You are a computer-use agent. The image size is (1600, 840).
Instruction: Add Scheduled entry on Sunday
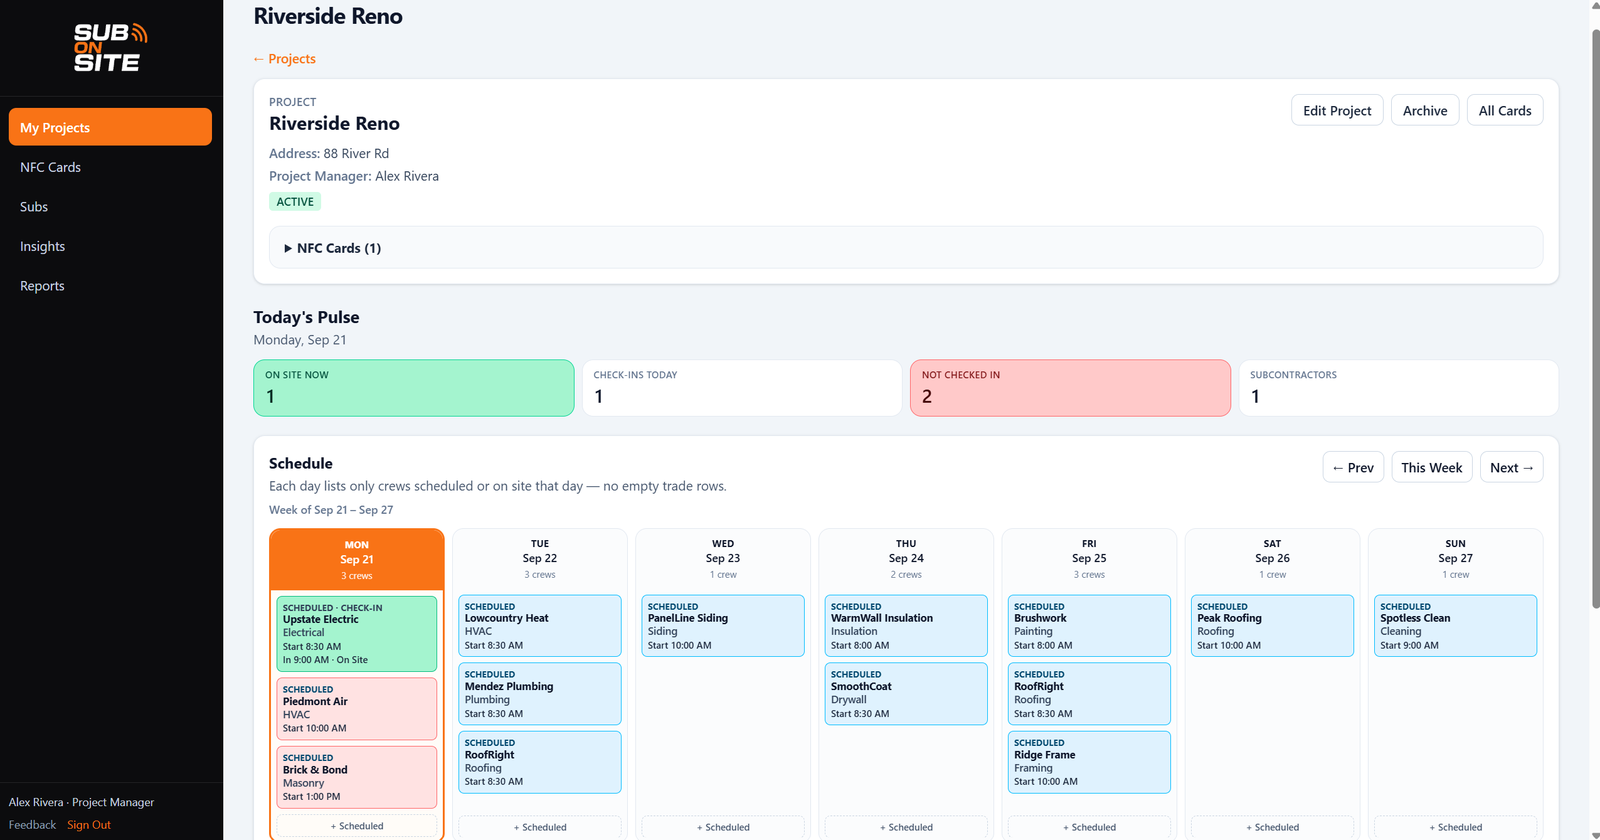1455,827
